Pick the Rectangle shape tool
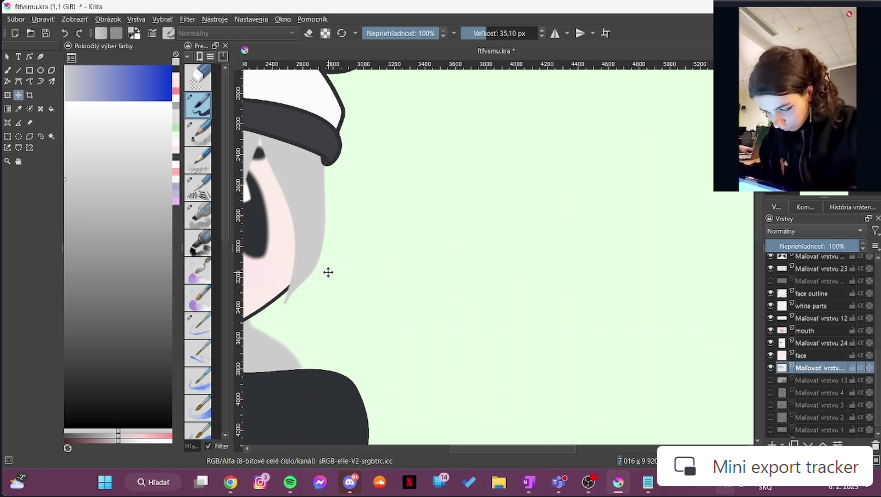The image size is (881, 497). click(29, 70)
